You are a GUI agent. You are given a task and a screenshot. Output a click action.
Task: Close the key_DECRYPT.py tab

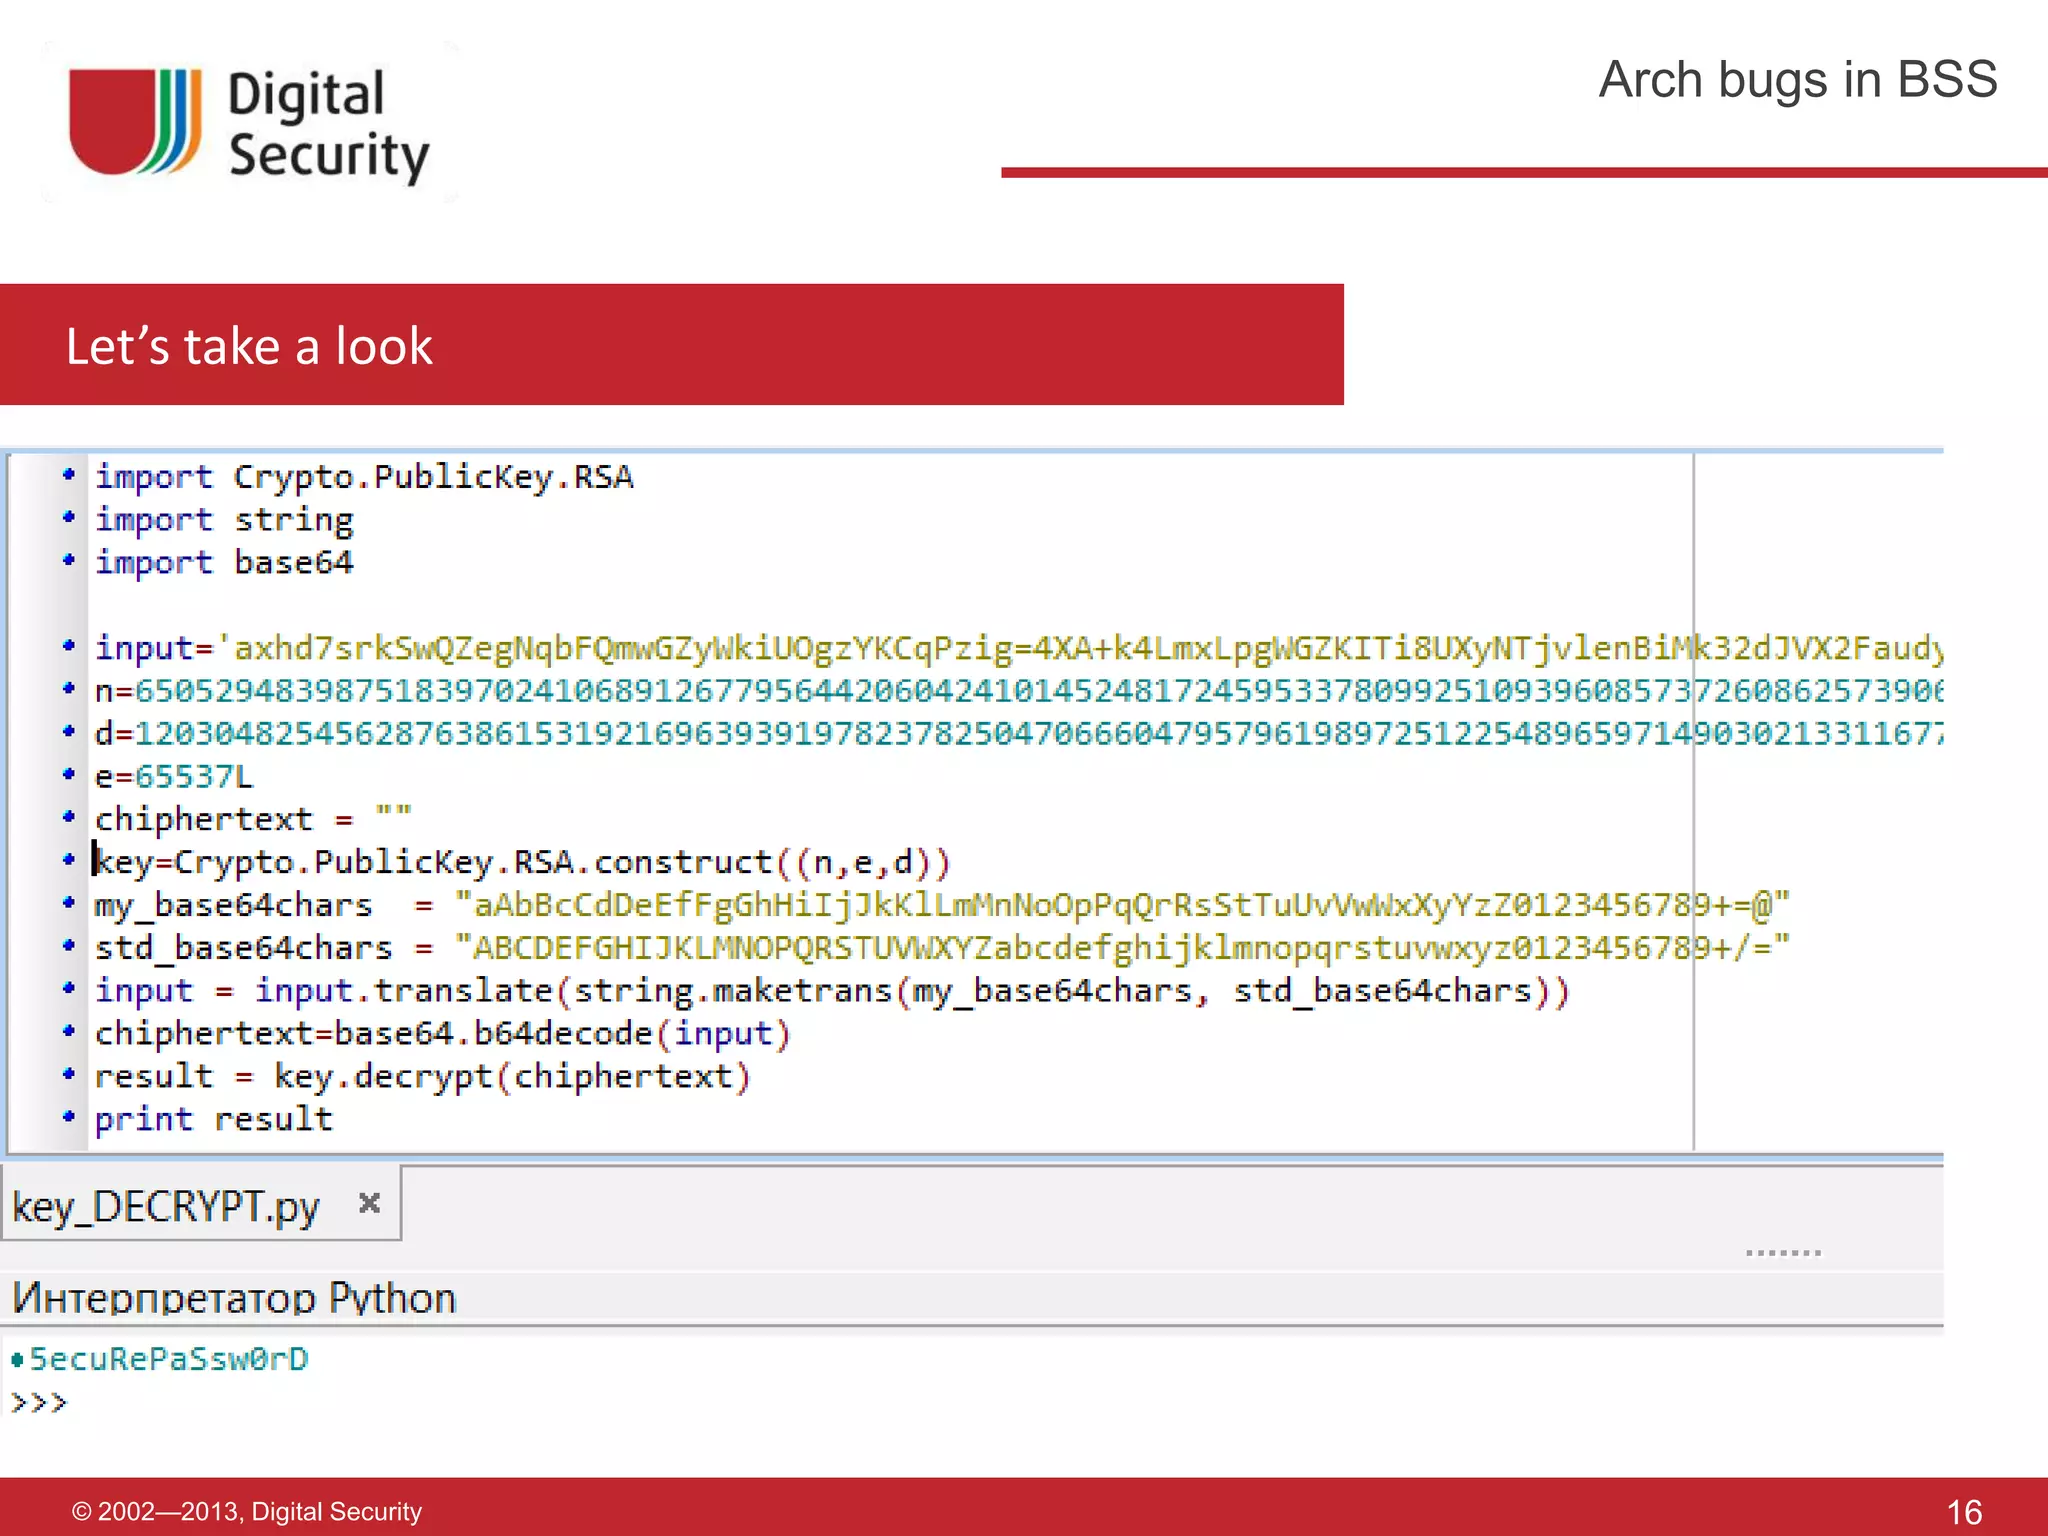pos(369,1203)
